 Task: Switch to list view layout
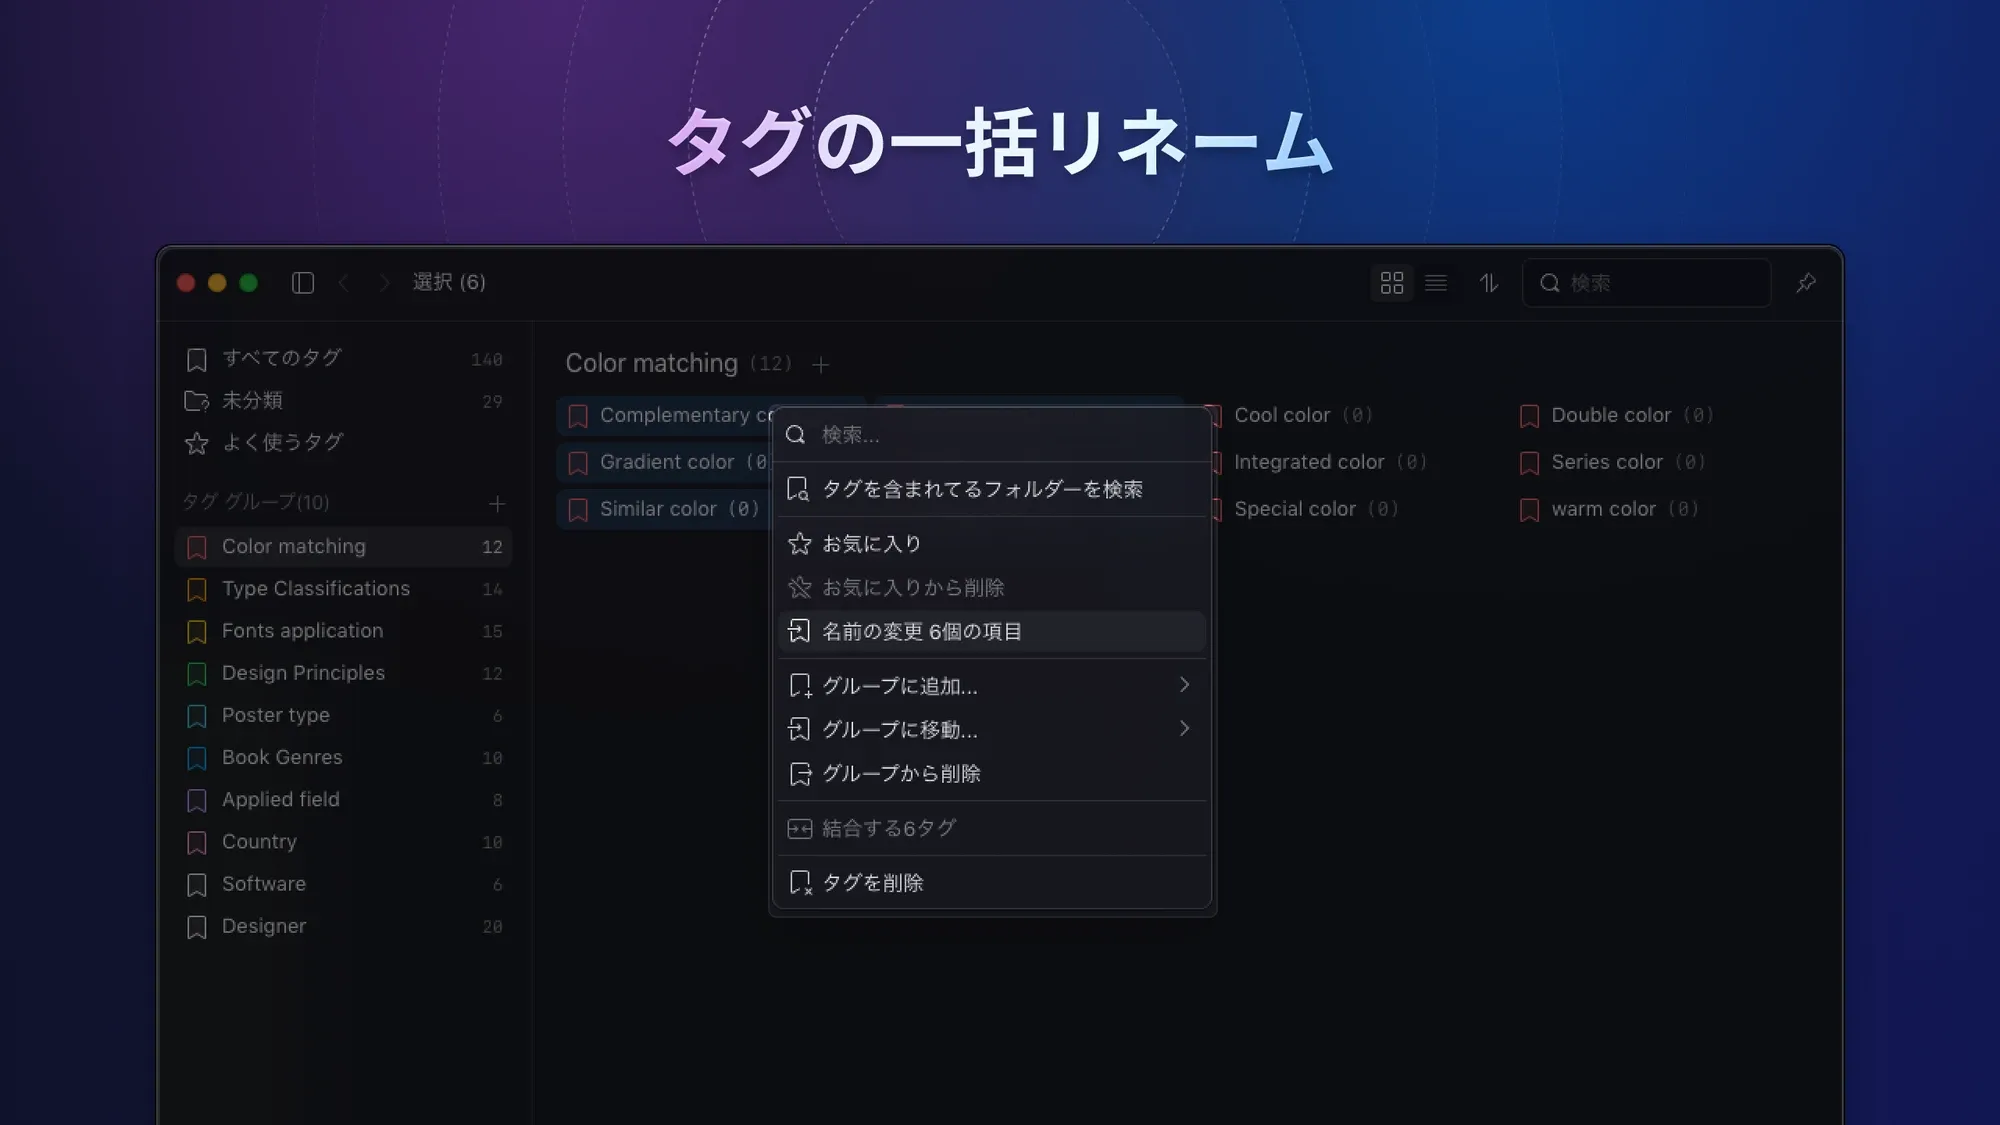[x=1436, y=283]
